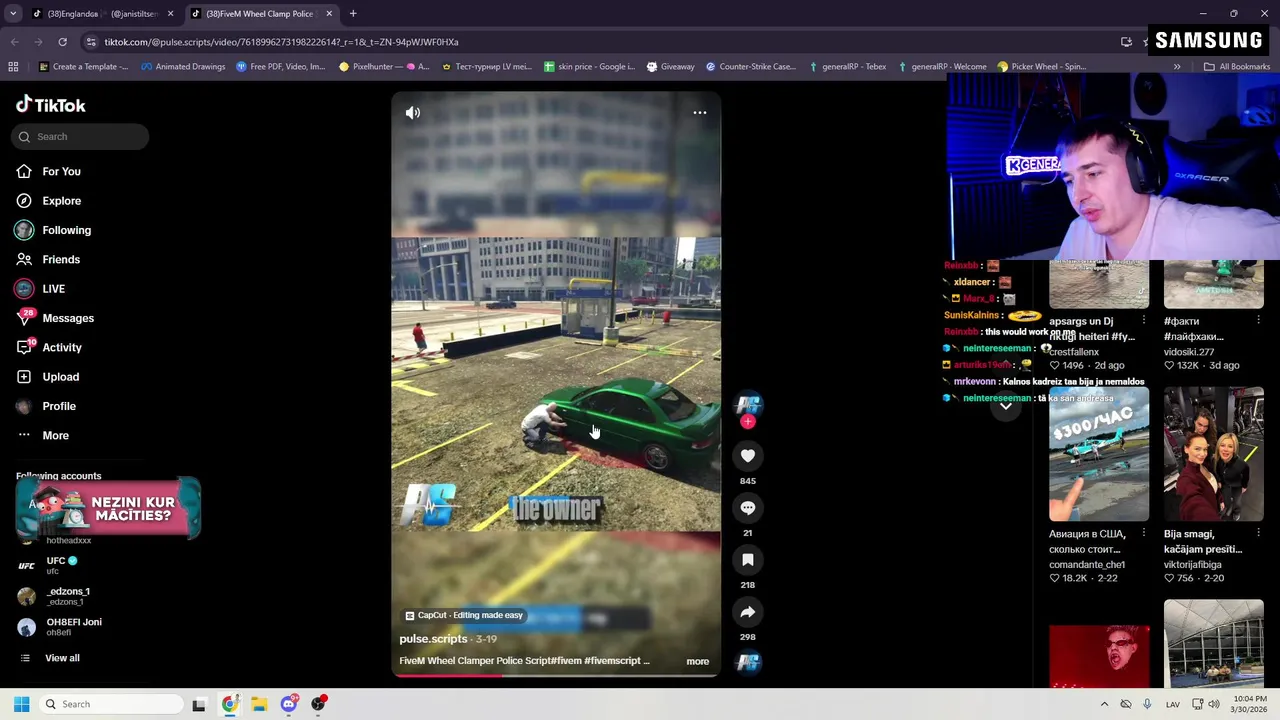This screenshot has width=1280, height=720.
Task: Open the Animated Drawings bookmark
Action: (183, 67)
